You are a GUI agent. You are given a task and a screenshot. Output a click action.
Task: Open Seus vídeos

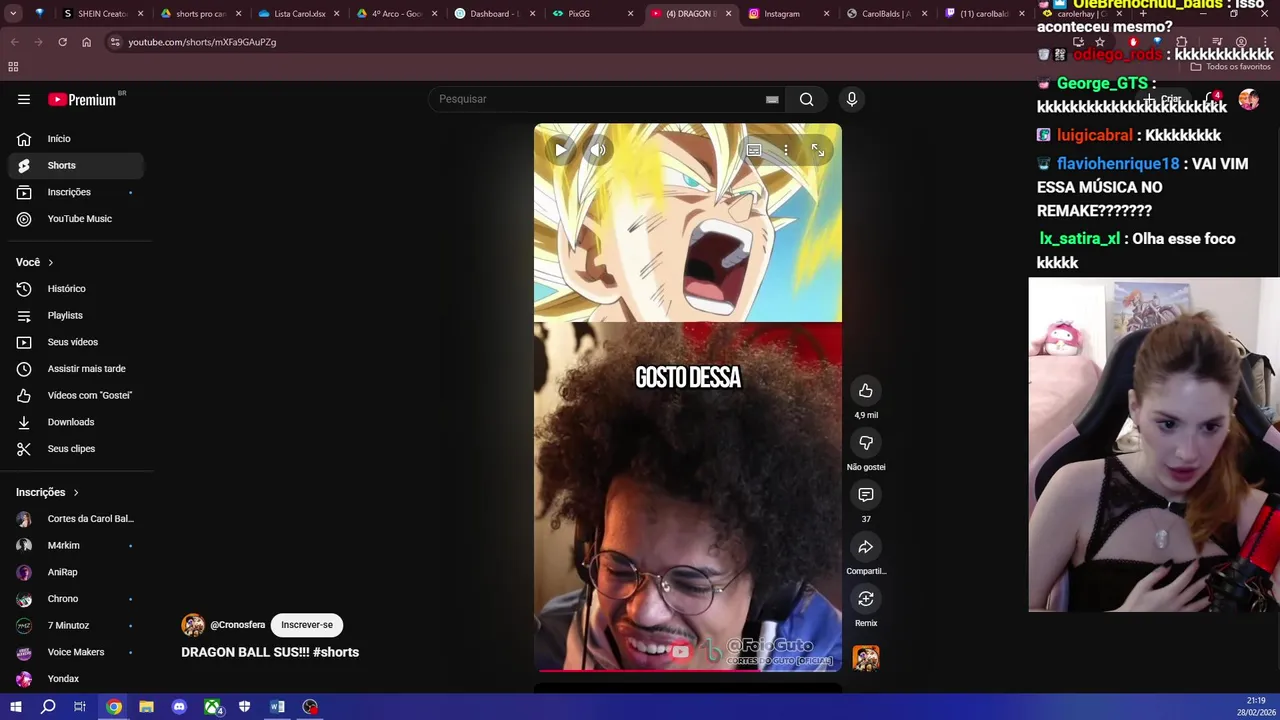click(76, 342)
